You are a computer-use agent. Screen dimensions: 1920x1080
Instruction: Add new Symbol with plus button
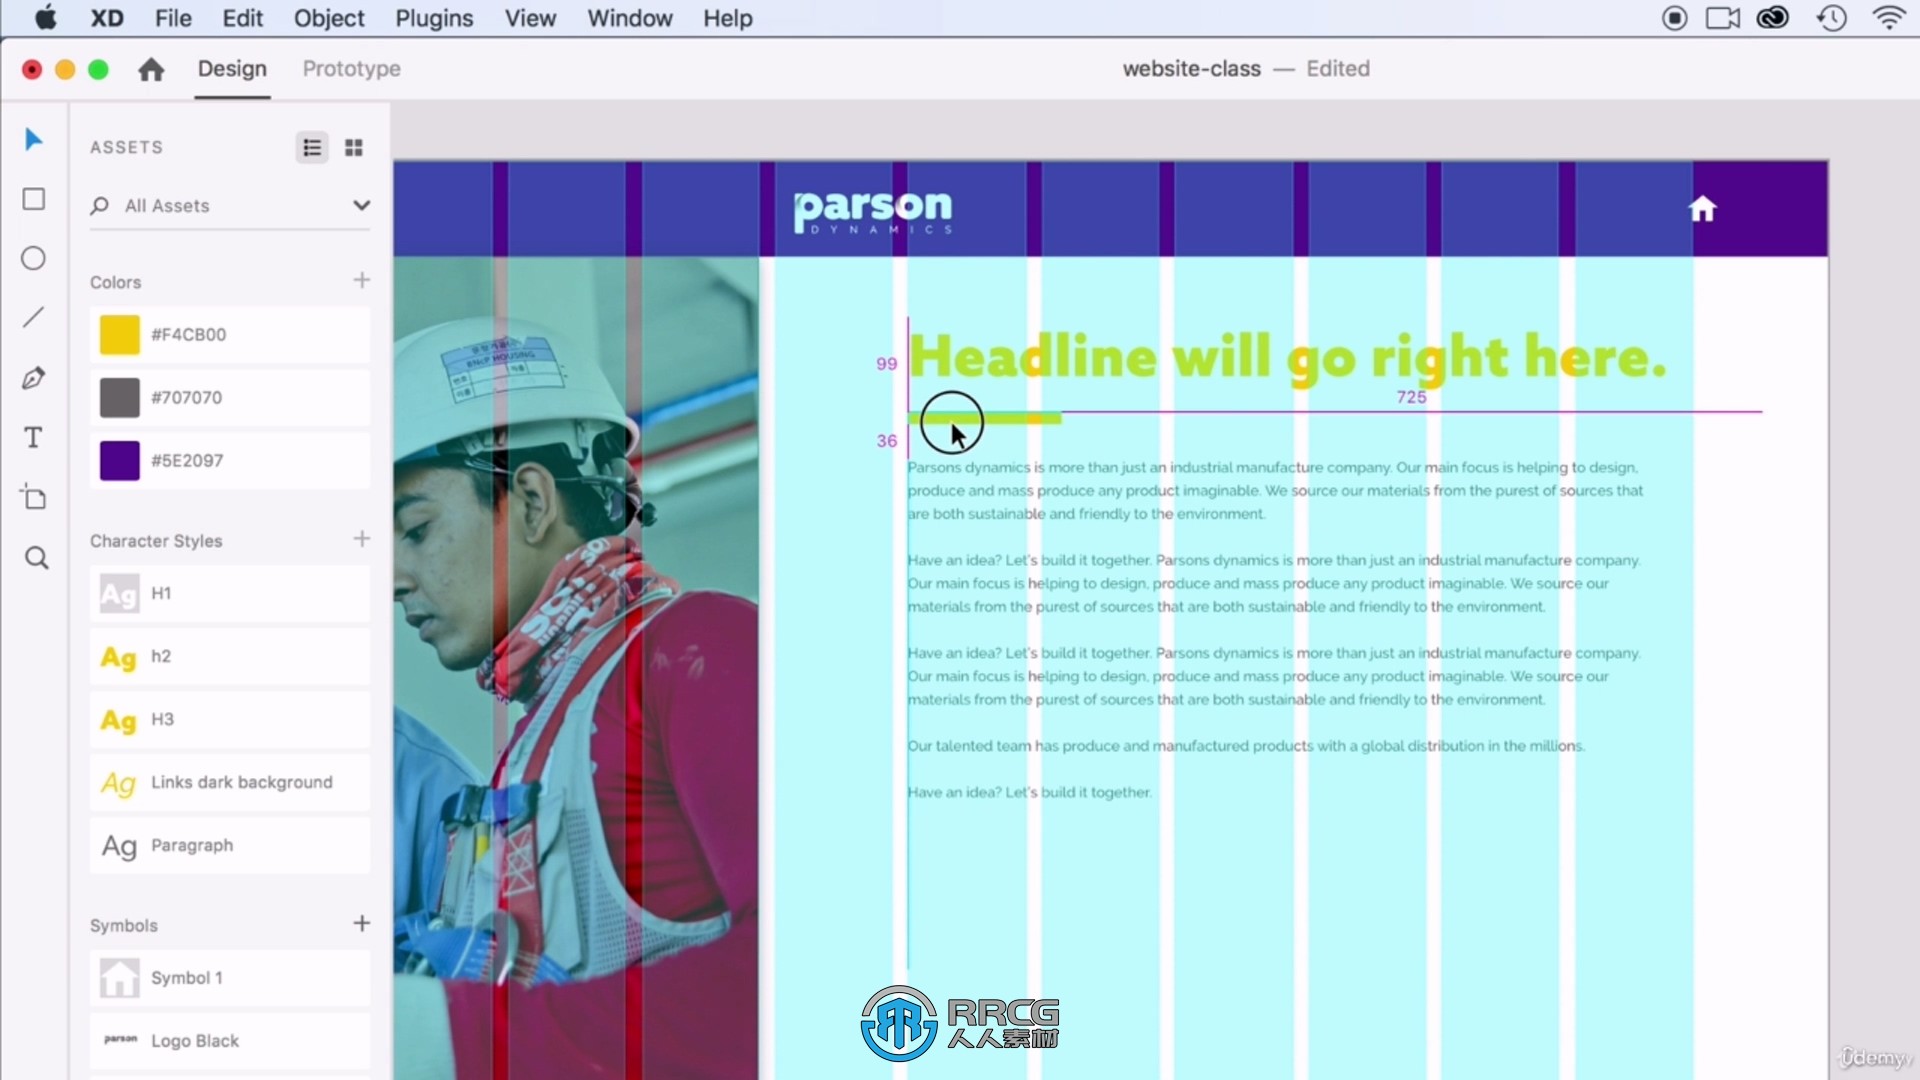[x=361, y=923]
